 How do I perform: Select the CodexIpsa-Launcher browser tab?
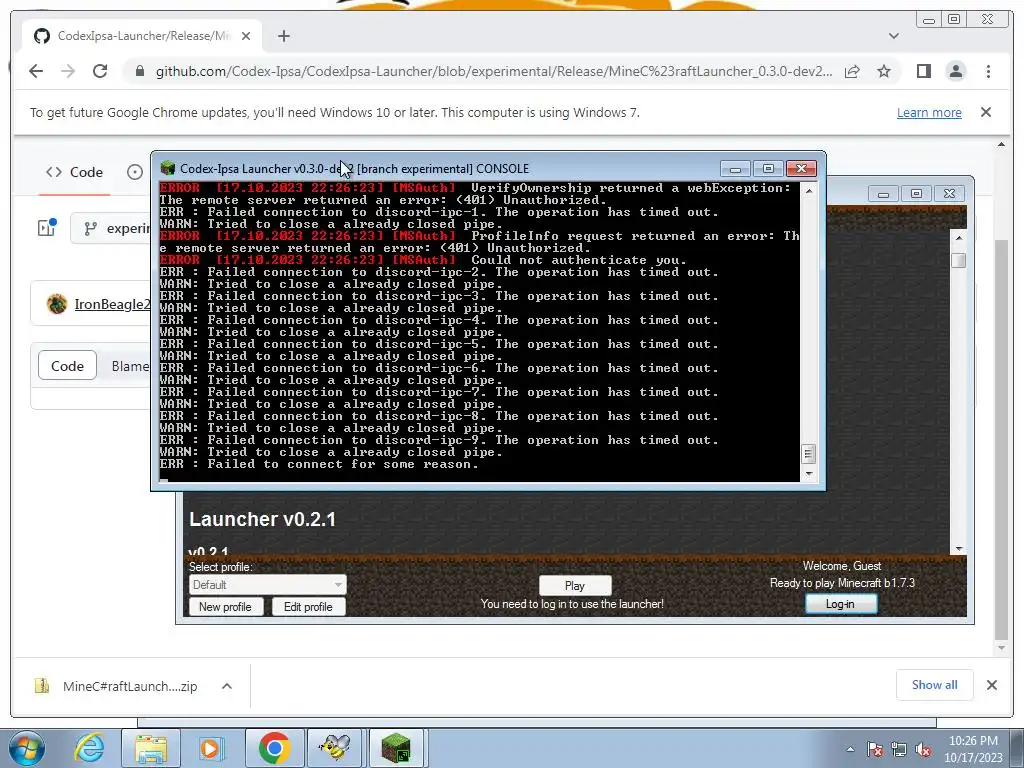142,36
